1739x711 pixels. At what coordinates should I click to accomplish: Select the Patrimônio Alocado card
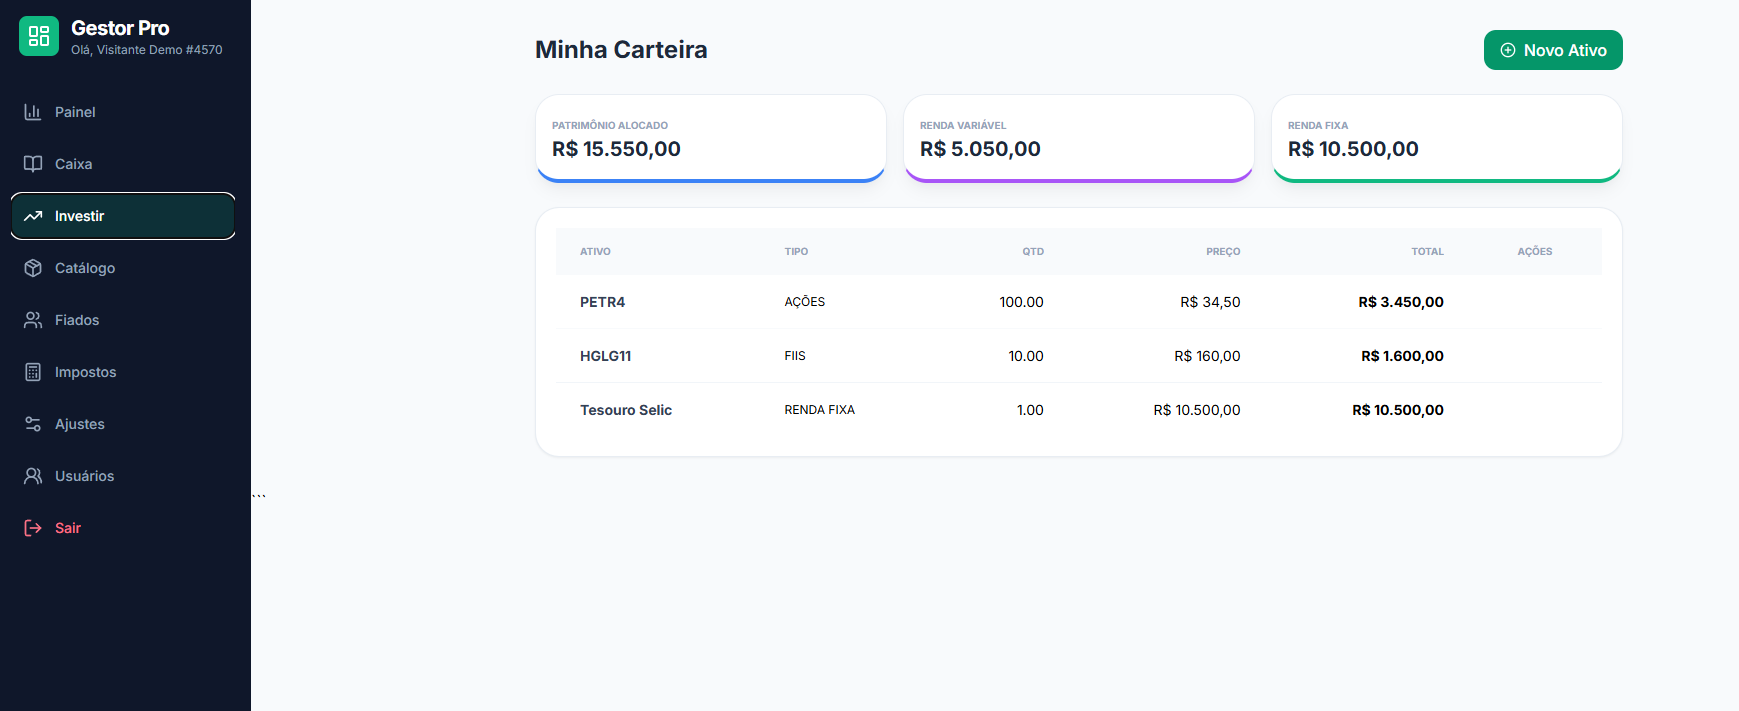[710, 138]
